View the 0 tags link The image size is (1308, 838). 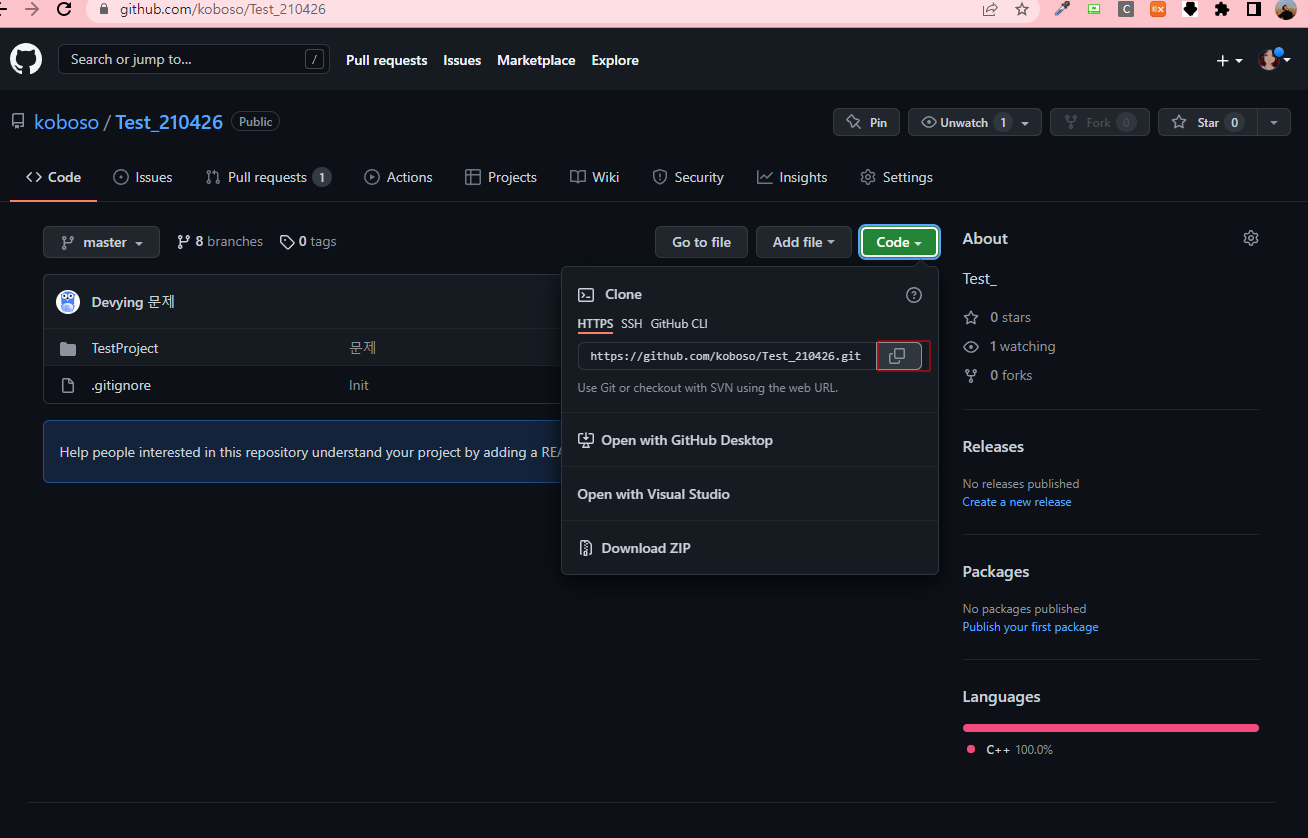[308, 242]
